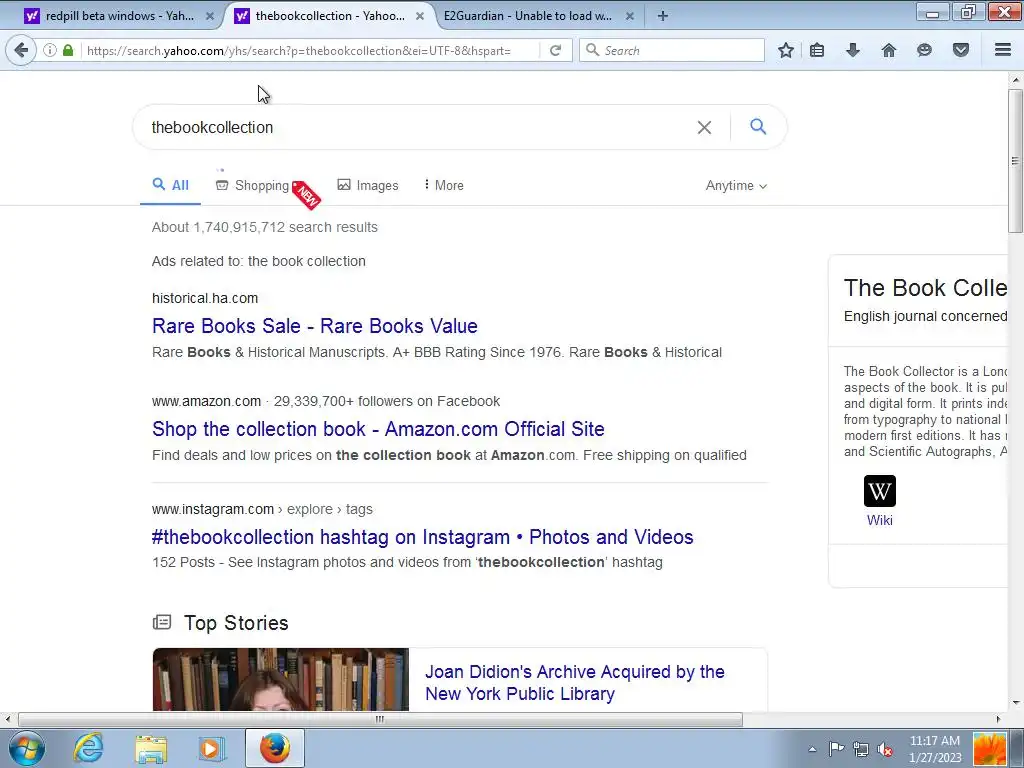Open Windows Explorer folder in taskbar
Image resolution: width=1024 pixels, height=768 pixels.
coord(151,749)
